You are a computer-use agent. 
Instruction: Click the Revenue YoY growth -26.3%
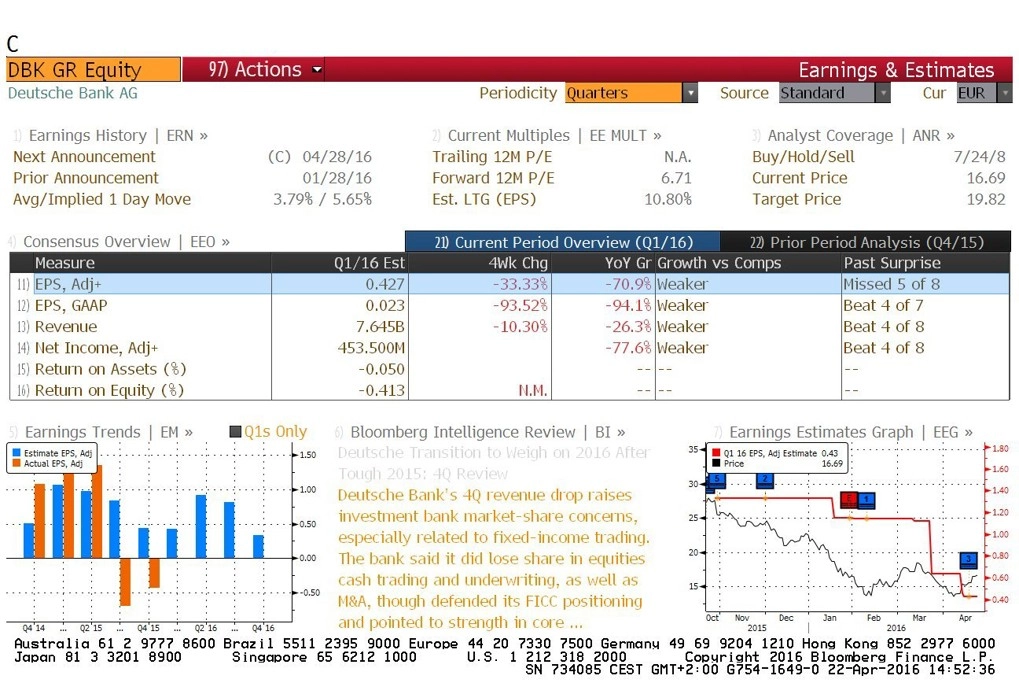tap(628, 327)
